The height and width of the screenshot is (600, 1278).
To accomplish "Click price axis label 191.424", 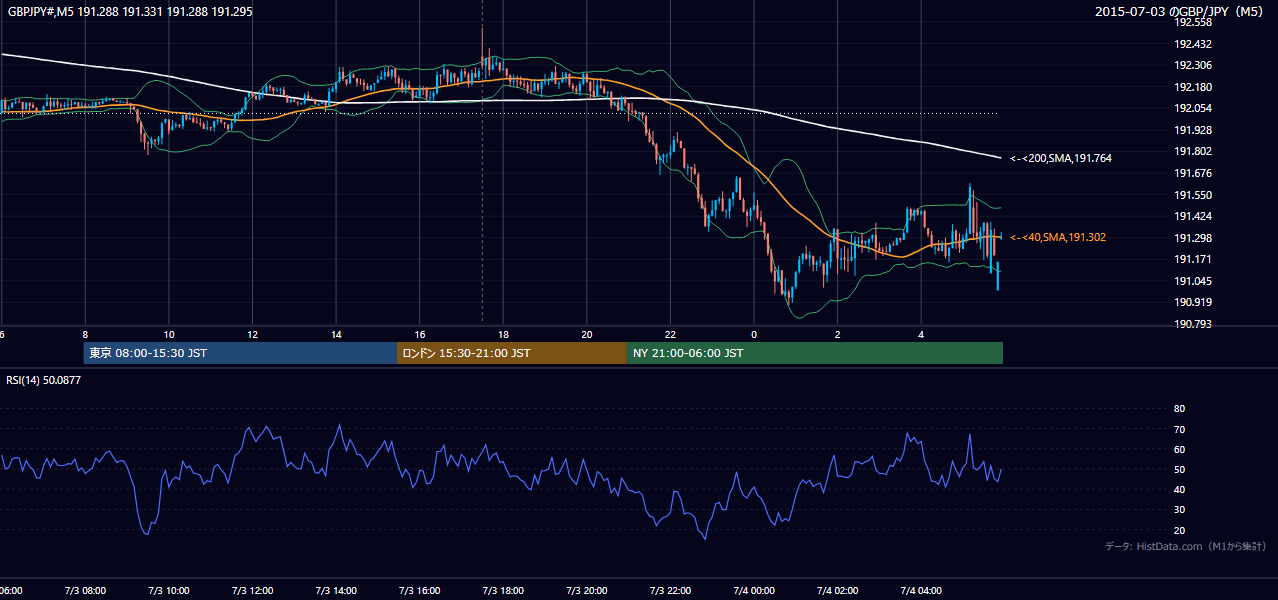I will point(1193,216).
